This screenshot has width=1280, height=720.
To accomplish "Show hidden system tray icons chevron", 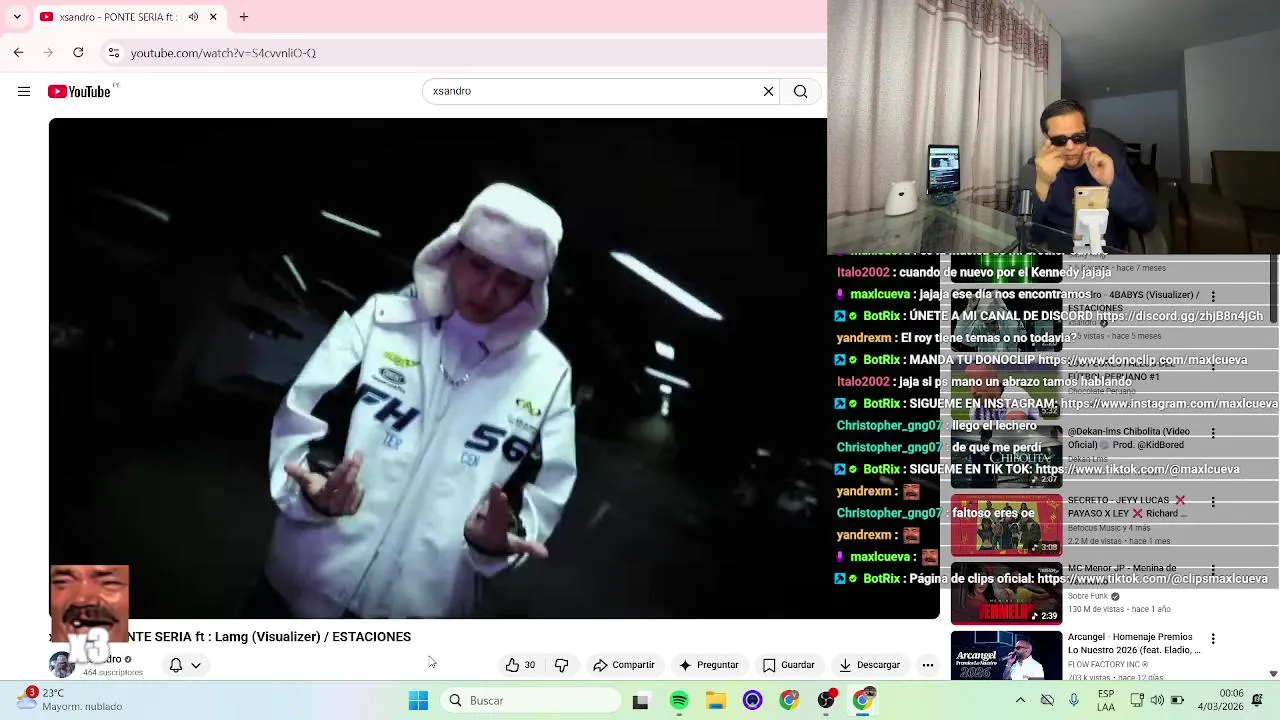I will (1020, 700).
